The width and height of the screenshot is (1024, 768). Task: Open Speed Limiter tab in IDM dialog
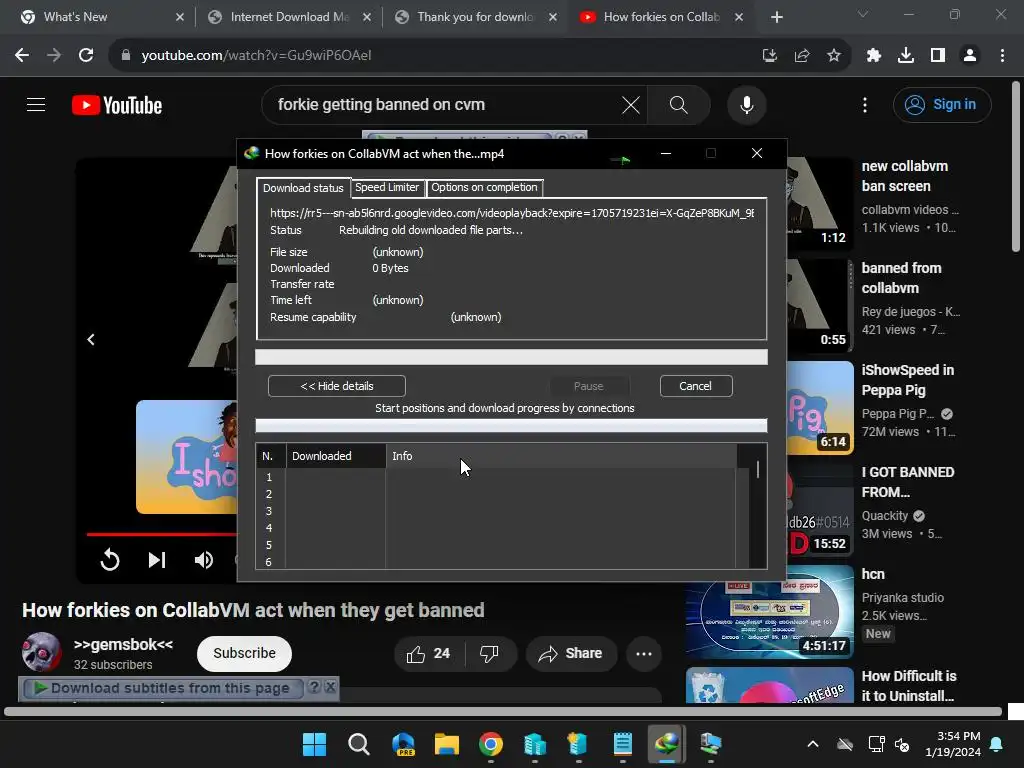coord(387,187)
